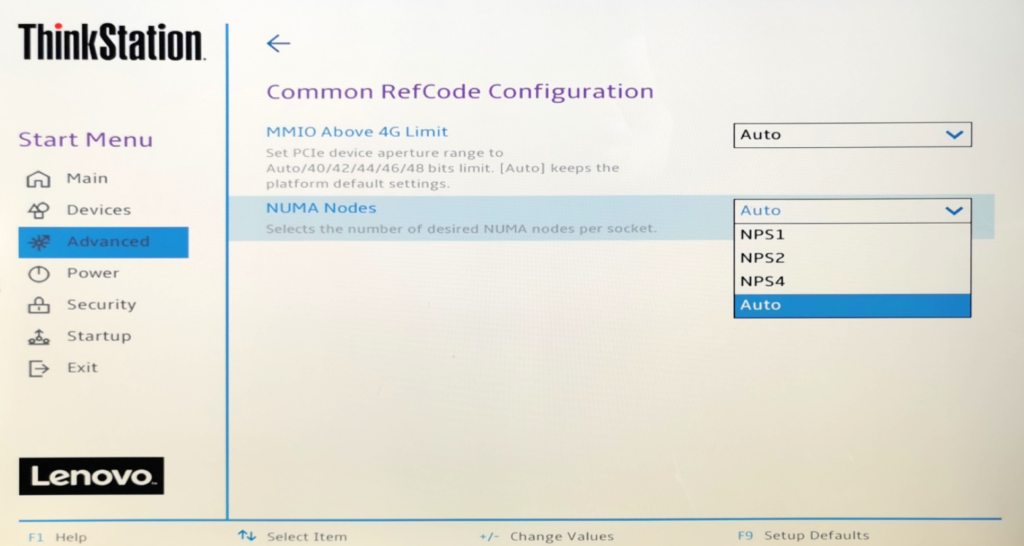
Task: Choose NPS2 in NUMA Nodes list
Action: pyautogui.click(x=852, y=258)
